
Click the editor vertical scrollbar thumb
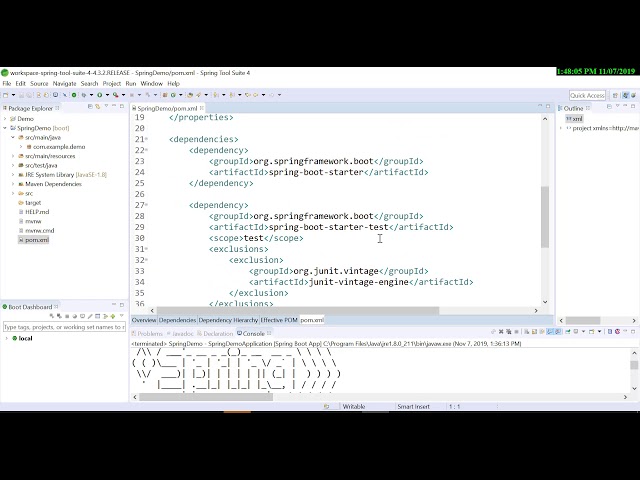(x=545, y=217)
